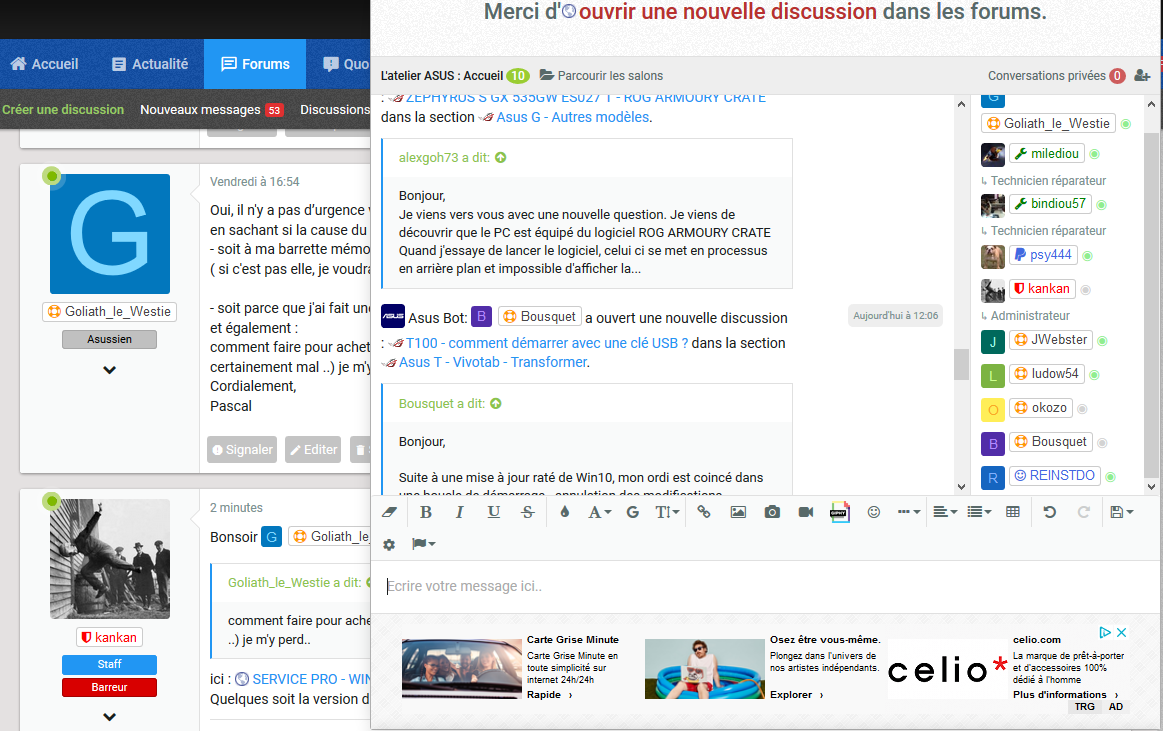Open 'Asus T - Vivotab - Transformer' link
Image resolution: width=1163 pixels, height=731 pixels.
493,363
